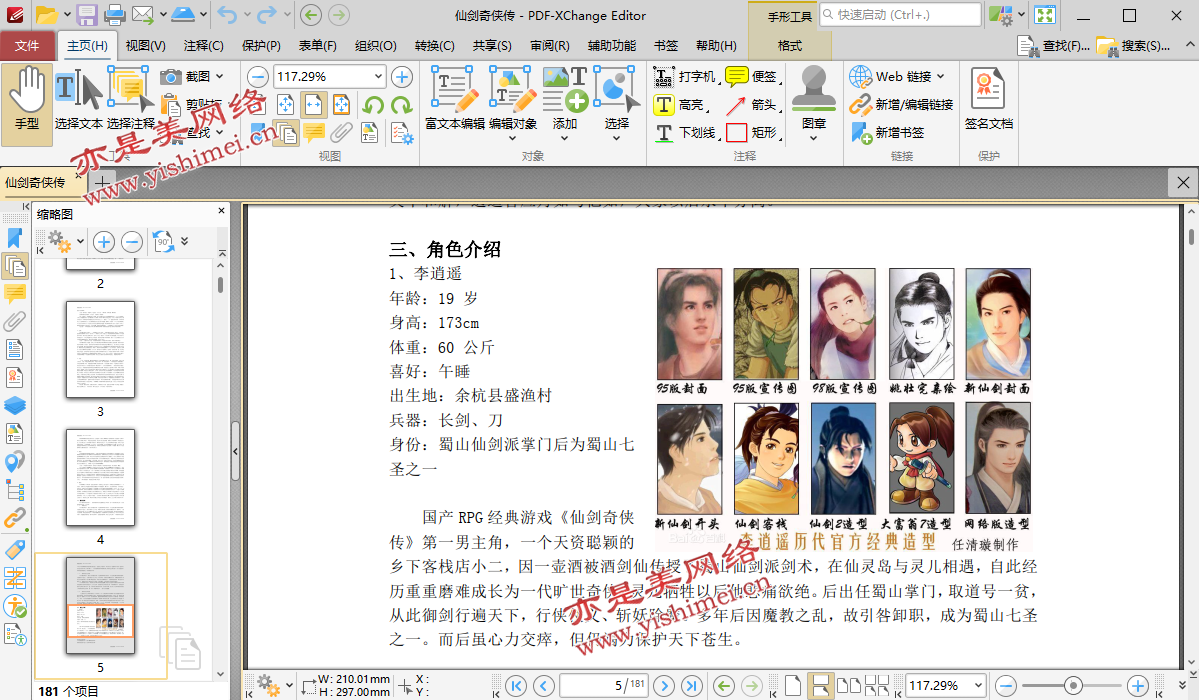Toggle comments pane button in ribbon view group
This screenshot has width=1199, height=700.
[x=314, y=133]
